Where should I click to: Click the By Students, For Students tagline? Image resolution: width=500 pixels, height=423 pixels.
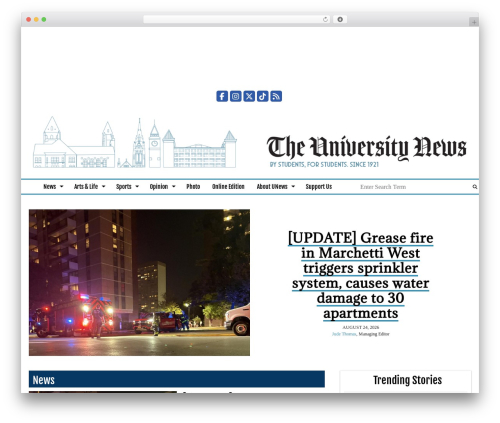[324, 165]
